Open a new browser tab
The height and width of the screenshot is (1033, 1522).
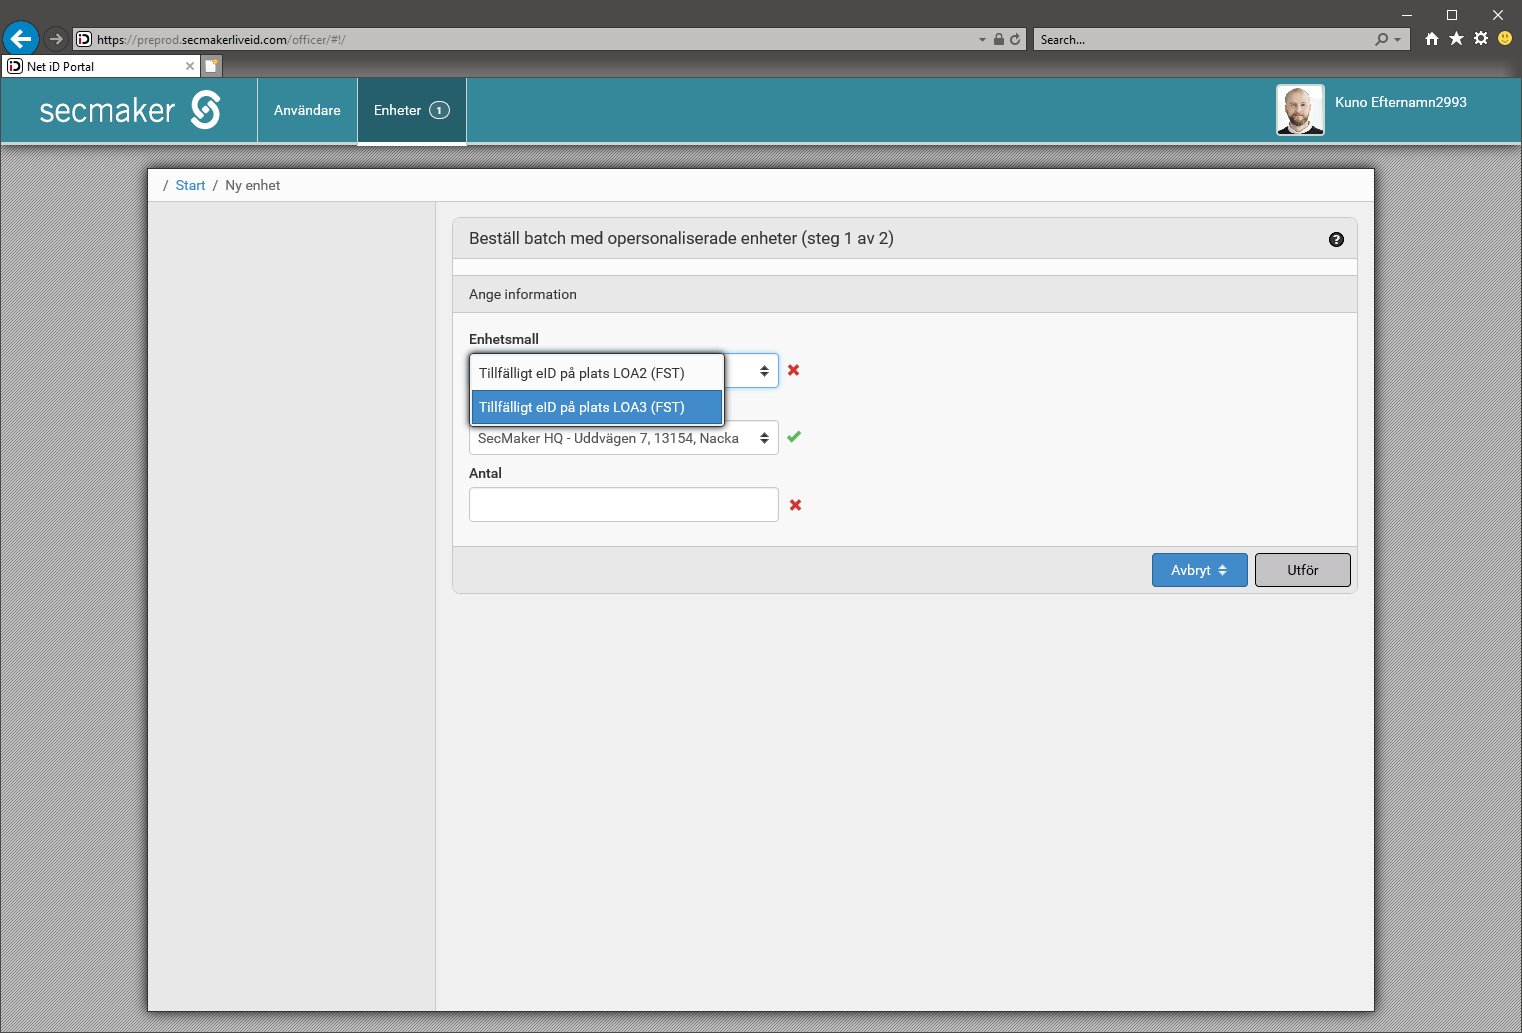tap(212, 66)
